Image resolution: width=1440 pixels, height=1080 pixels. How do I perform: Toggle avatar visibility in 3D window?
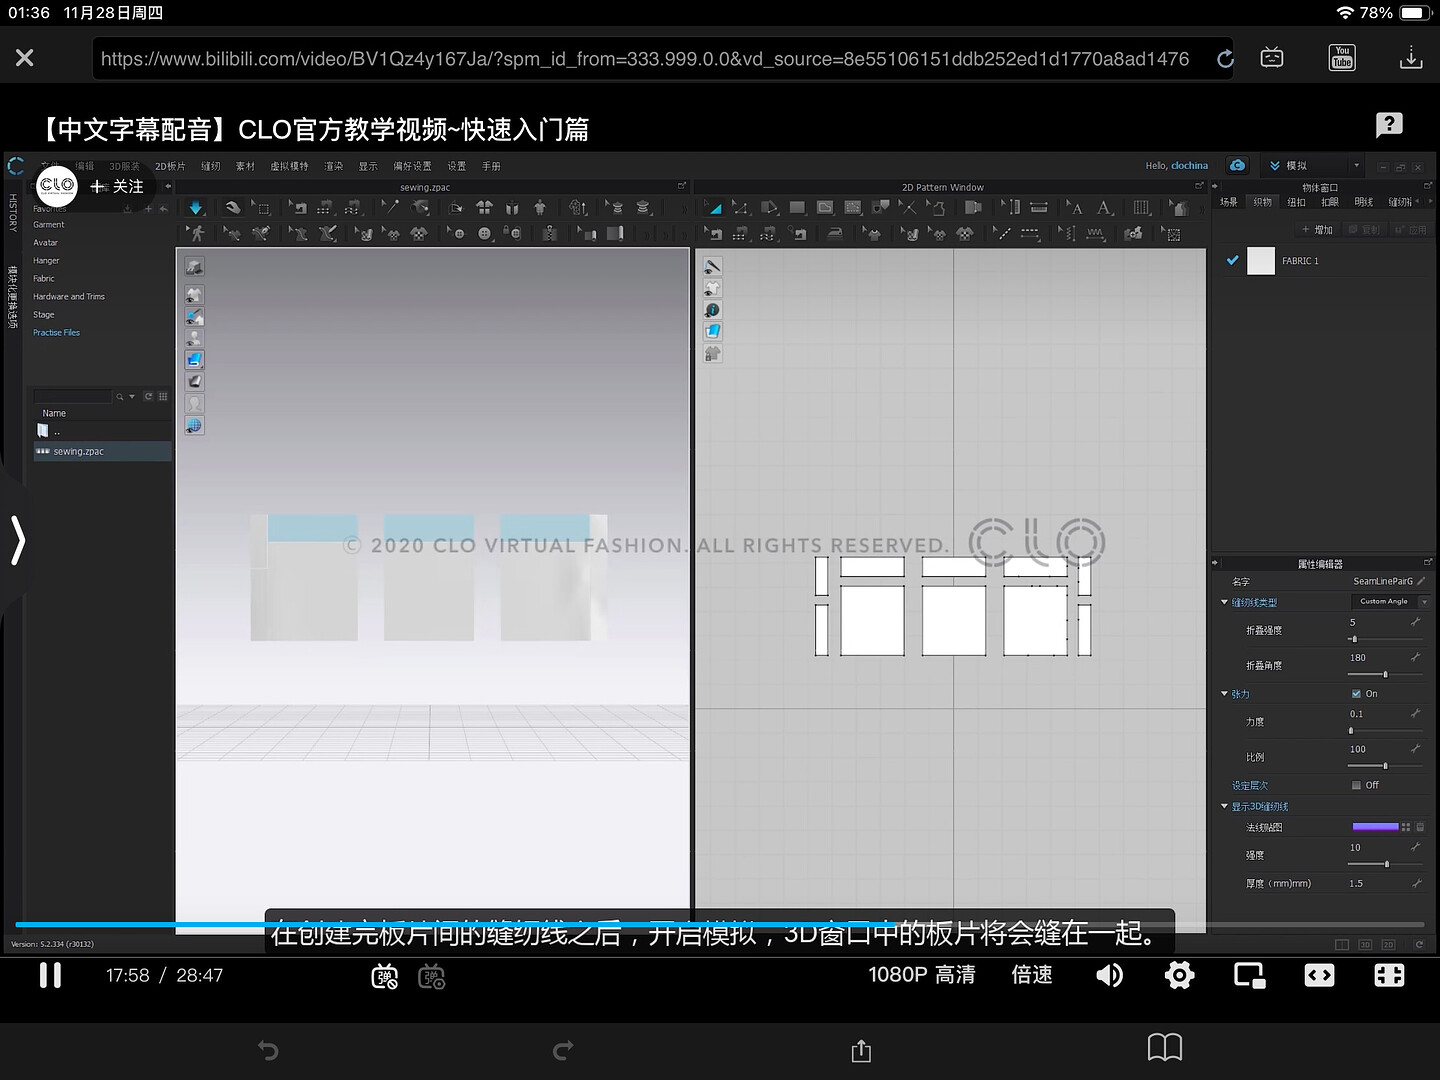195,338
